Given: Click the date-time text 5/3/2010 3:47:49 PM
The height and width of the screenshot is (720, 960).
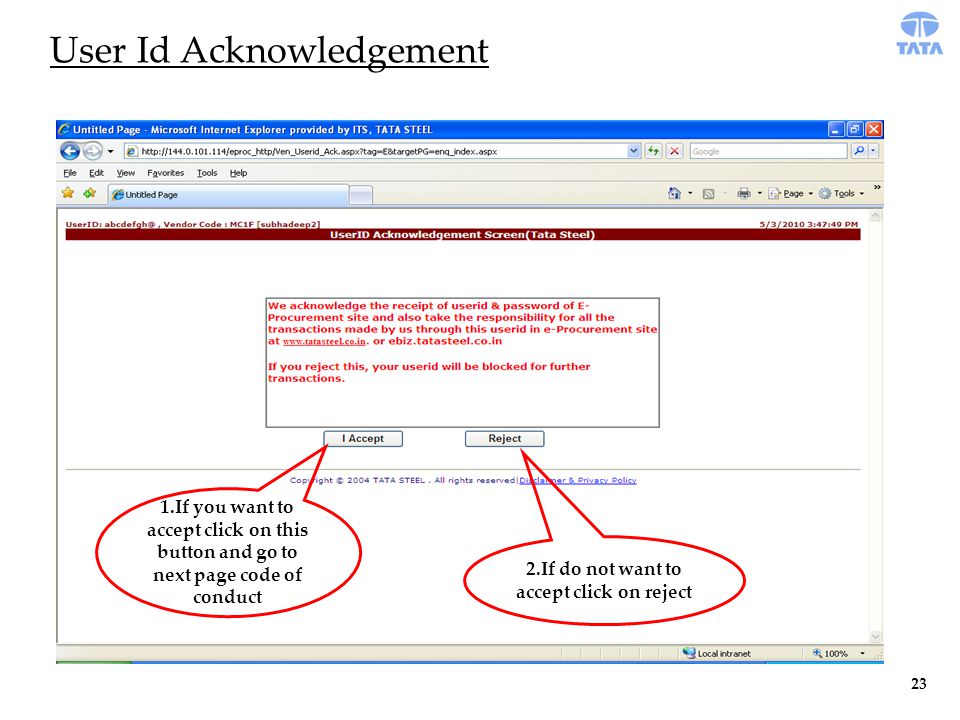Looking at the screenshot, I should pyautogui.click(x=808, y=224).
